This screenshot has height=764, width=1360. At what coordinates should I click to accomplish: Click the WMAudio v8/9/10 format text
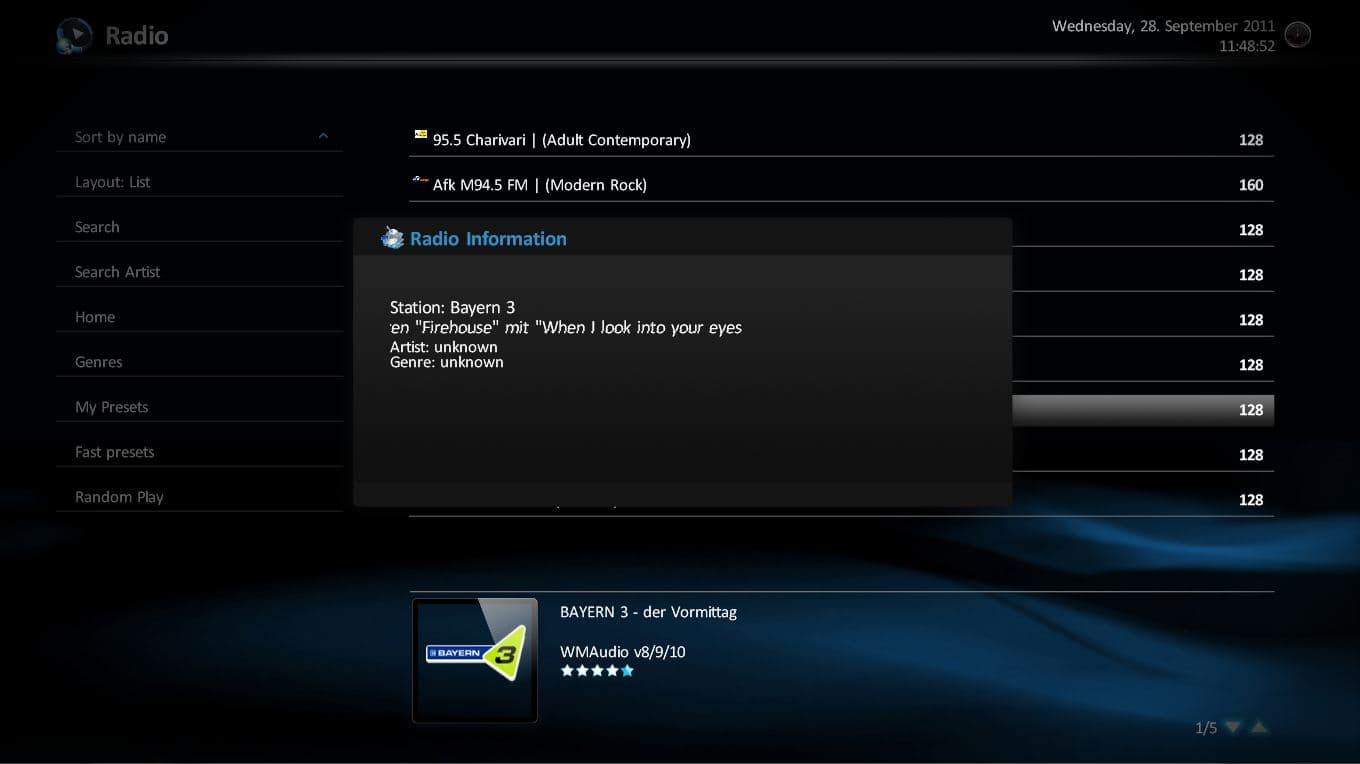tap(622, 652)
